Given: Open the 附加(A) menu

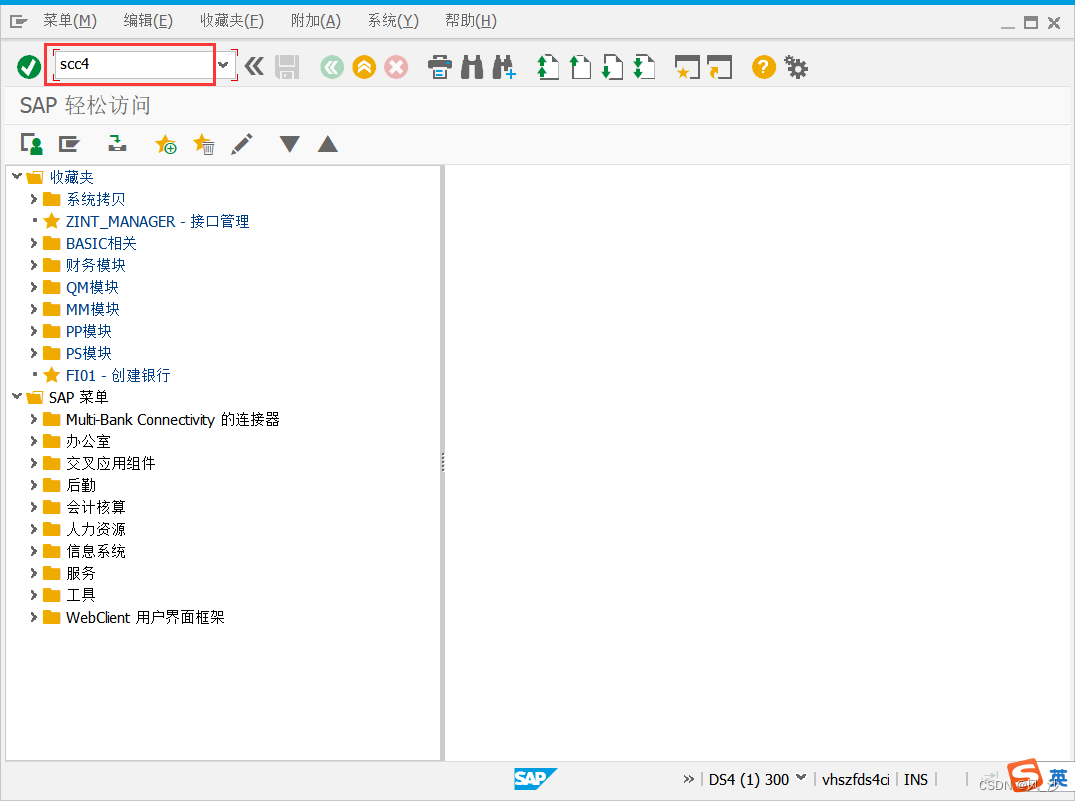Looking at the screenshot, I should click(x=315, y=21).
